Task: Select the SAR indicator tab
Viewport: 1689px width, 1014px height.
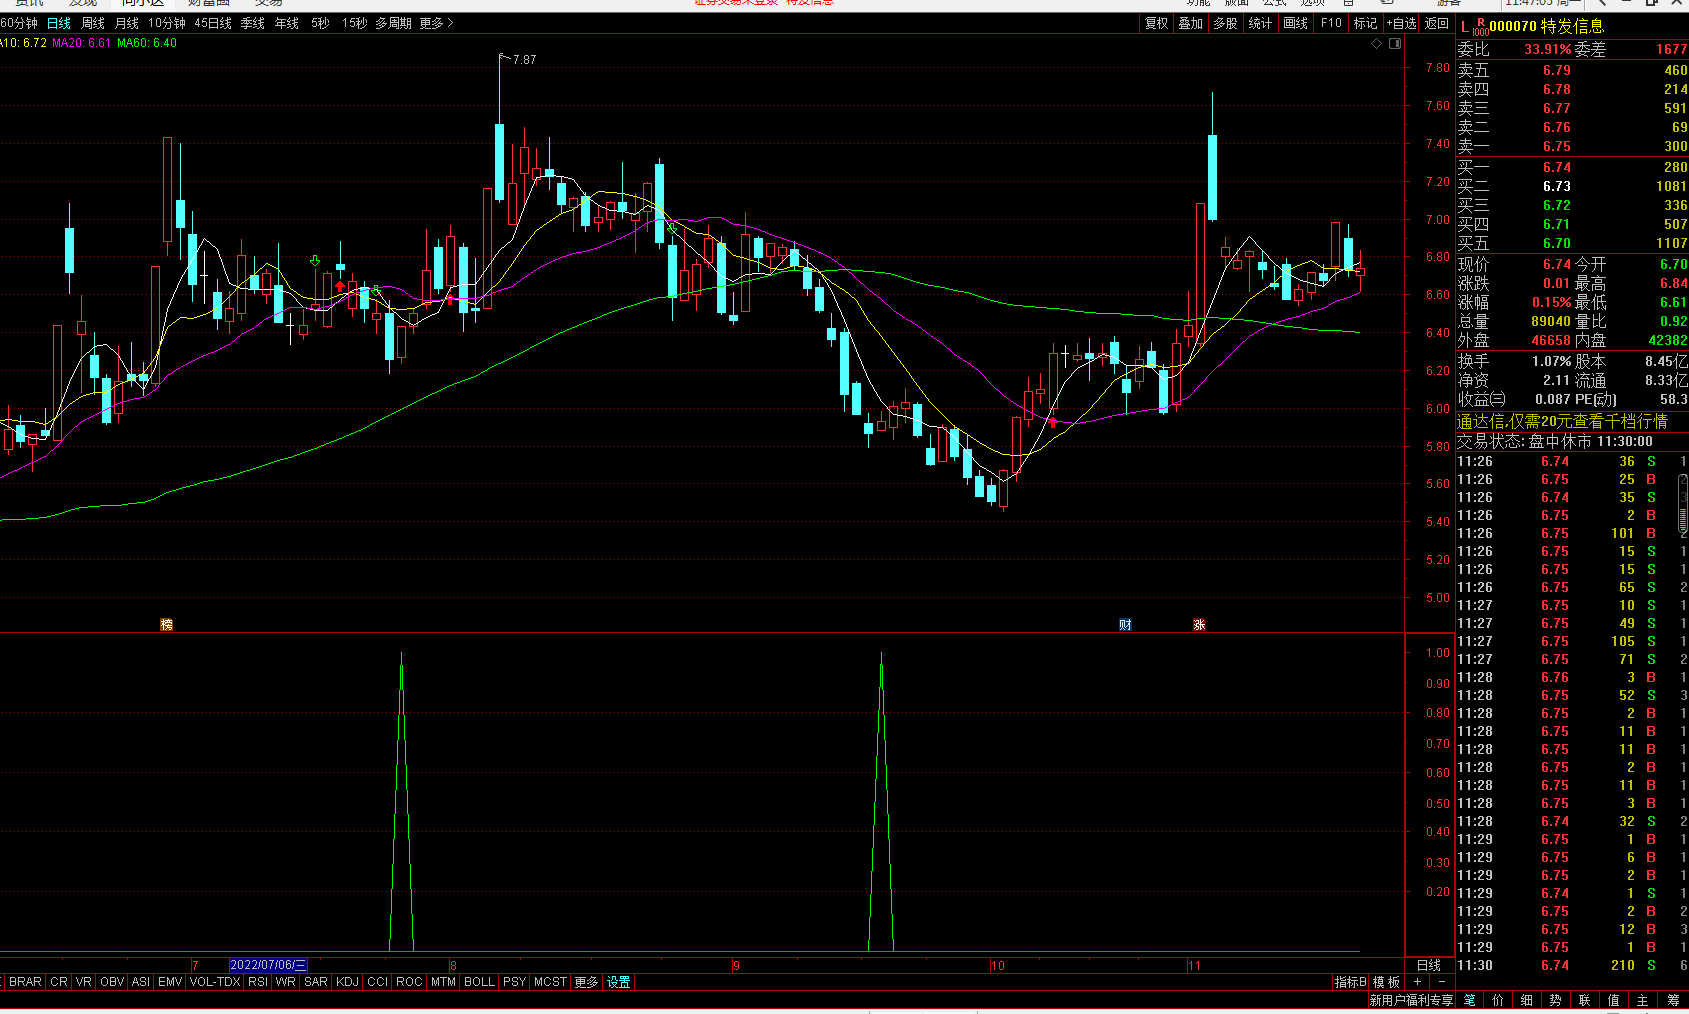Action: [316, 982]
